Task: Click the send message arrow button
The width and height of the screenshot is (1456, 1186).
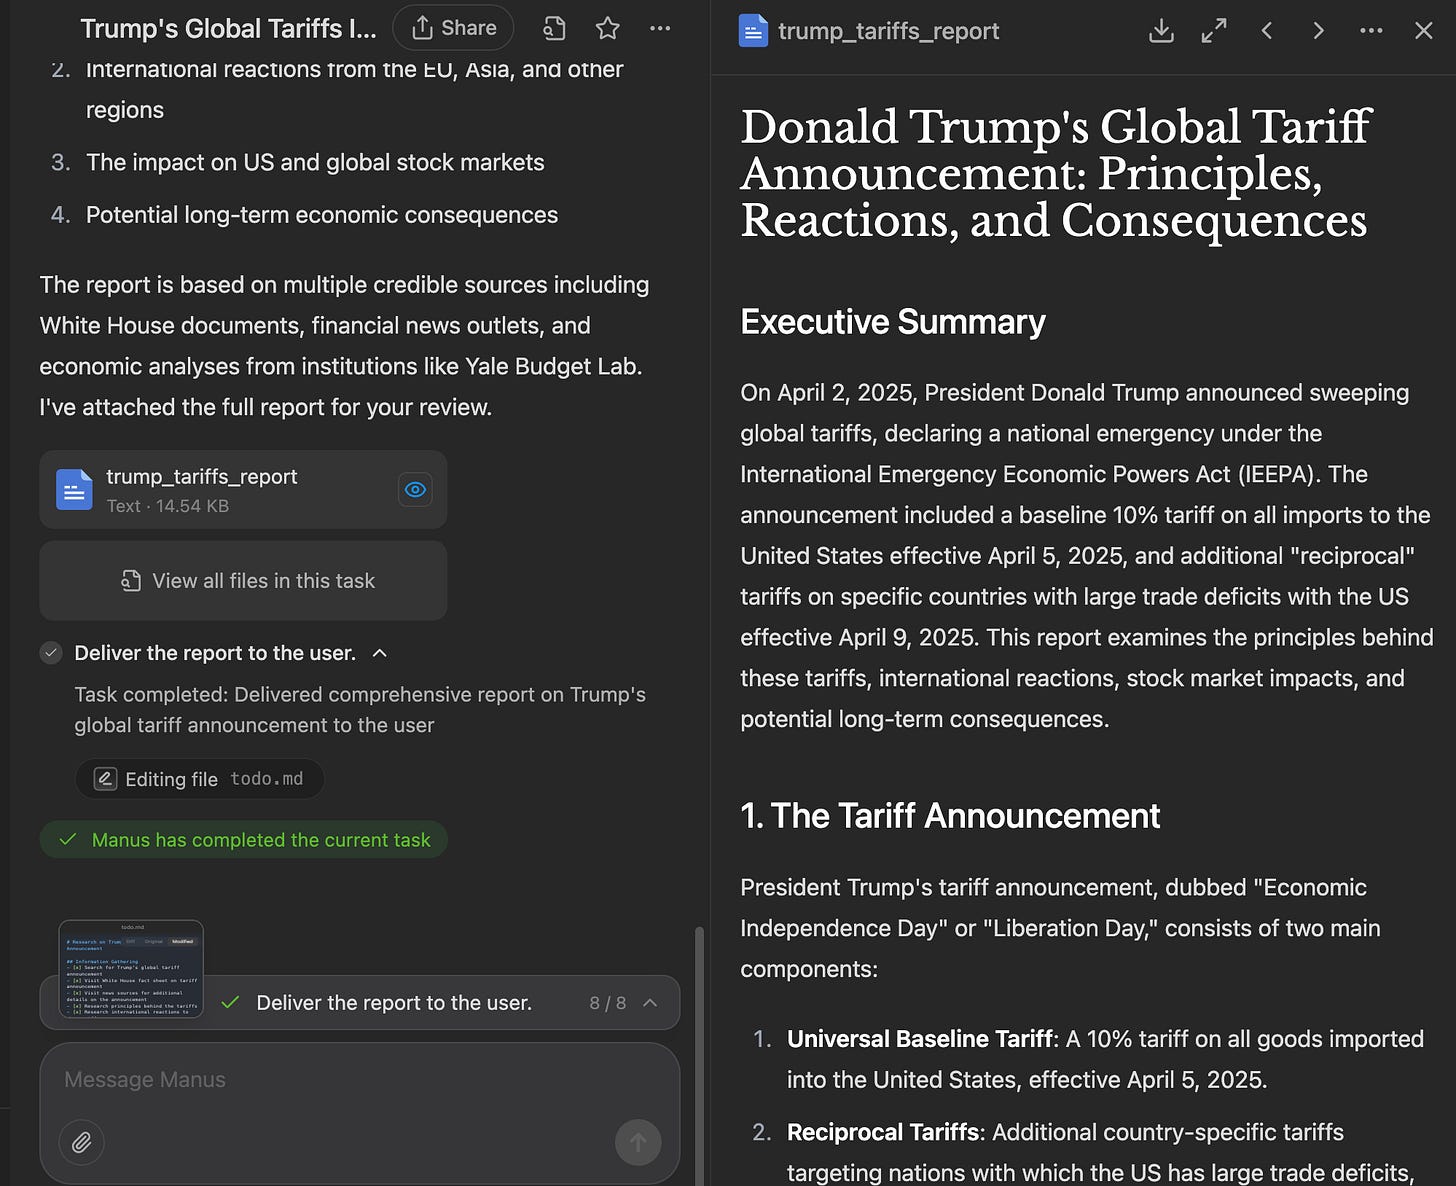Action: pos(638,1142)
